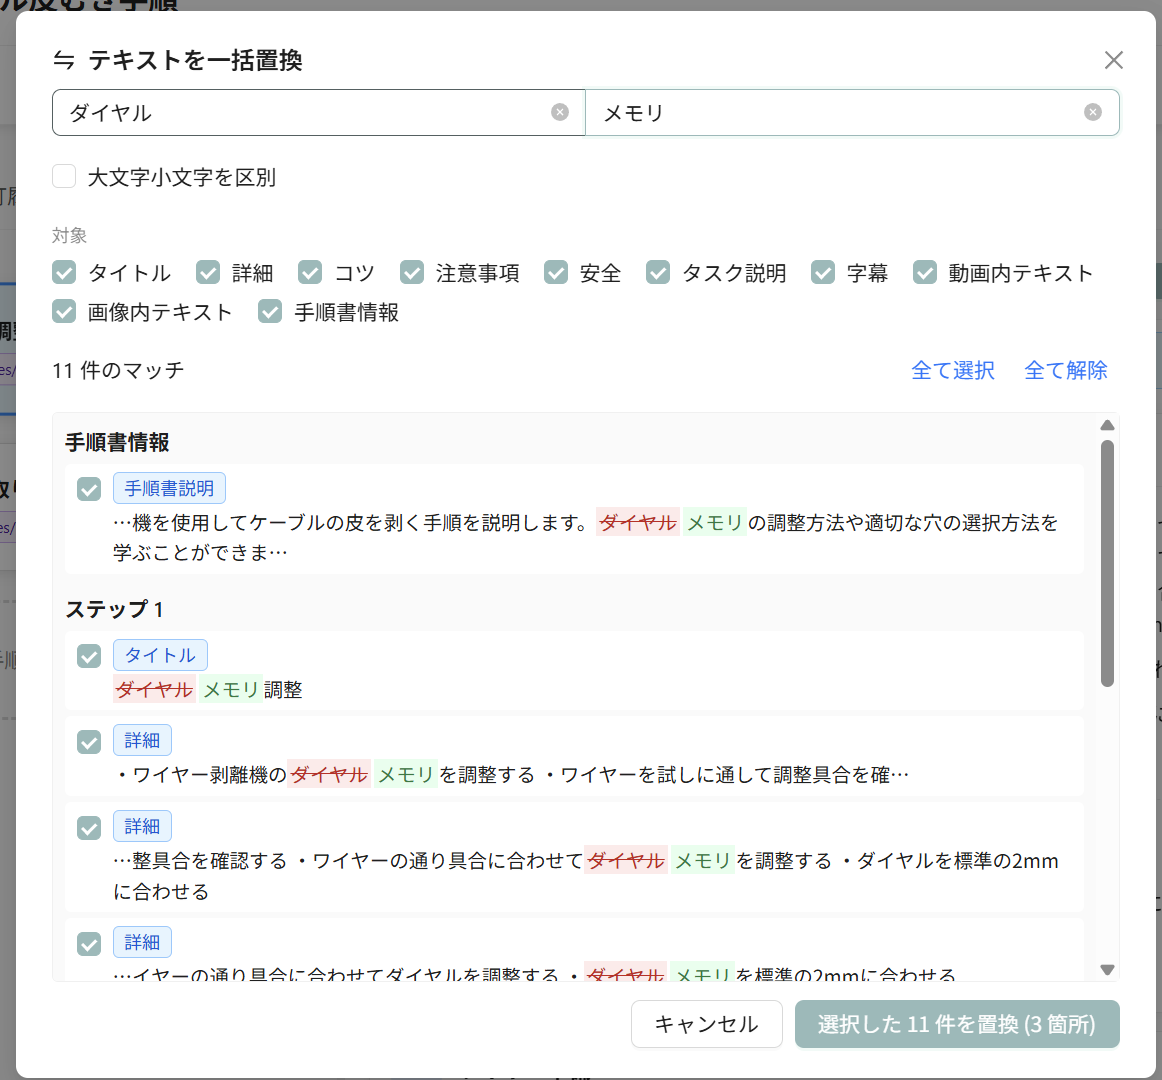Uncheck the 手順書情報 target checkbox
Screen dimensions: 1162x1080
[x=270, y=311]
